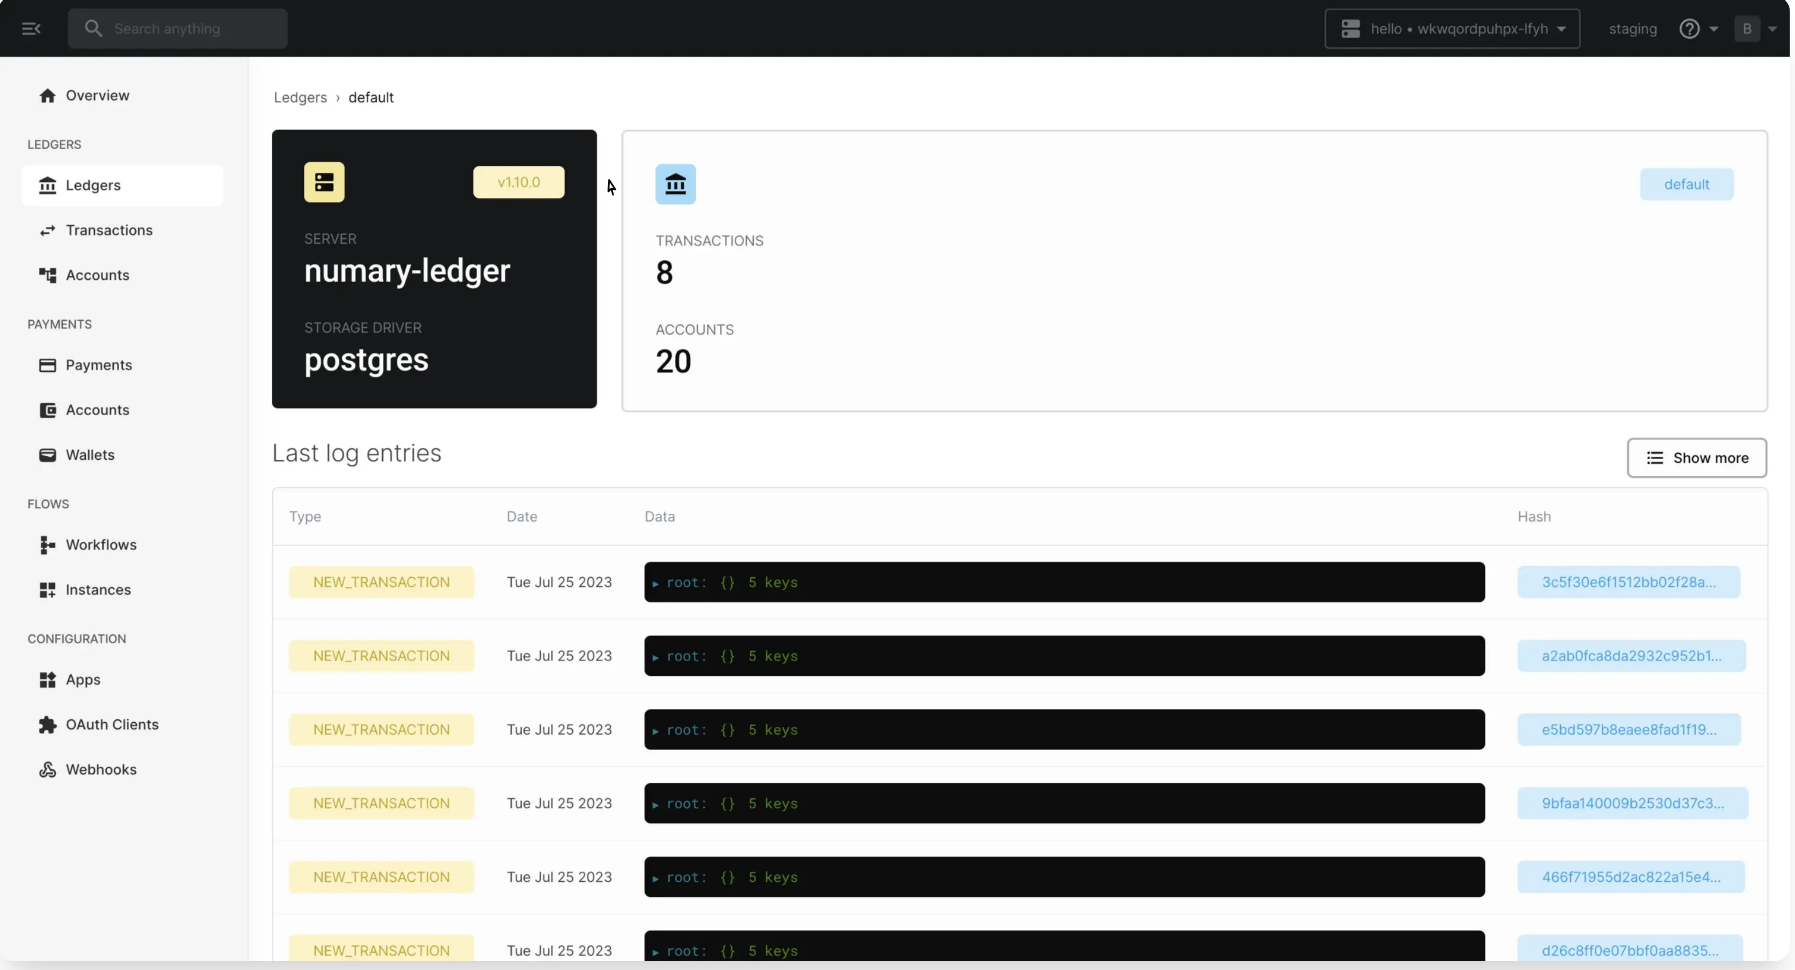The width and height of the screenshot is (1795, 970).
Task: Click the help question mark icon
Action: click(x=1689, y=29)
